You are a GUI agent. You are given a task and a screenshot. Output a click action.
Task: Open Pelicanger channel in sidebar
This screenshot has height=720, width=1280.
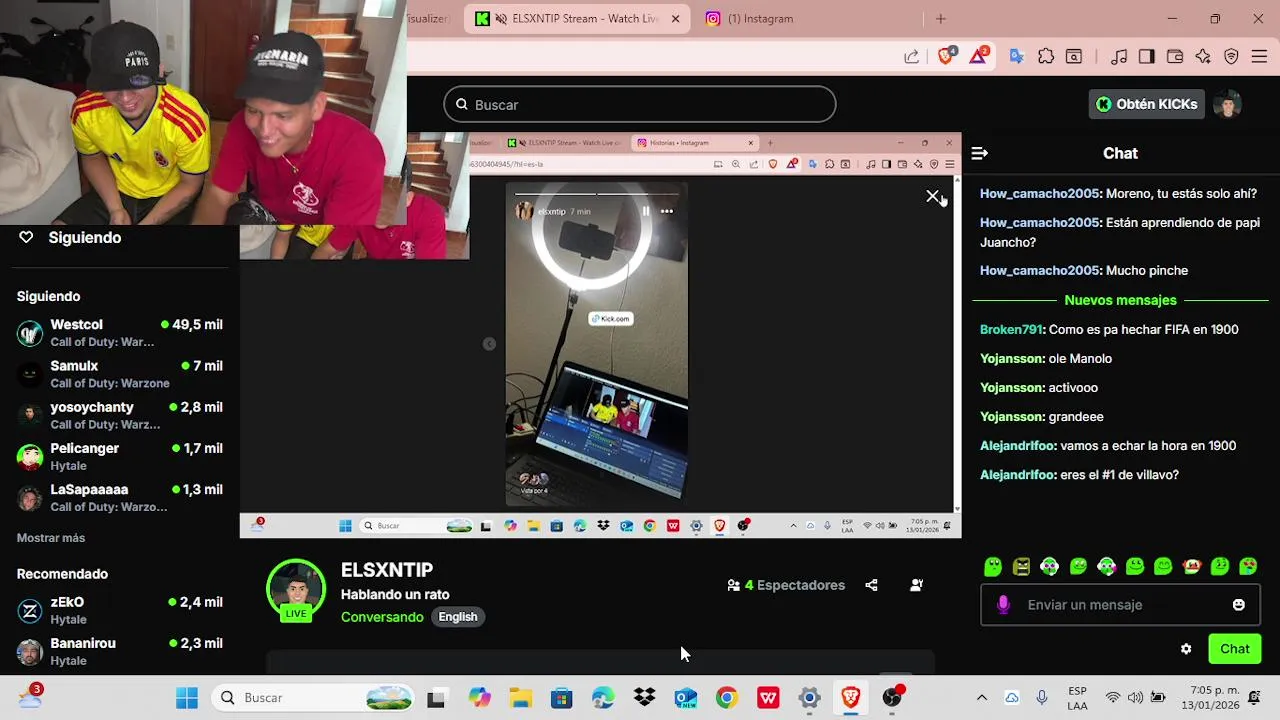[120, 456]
